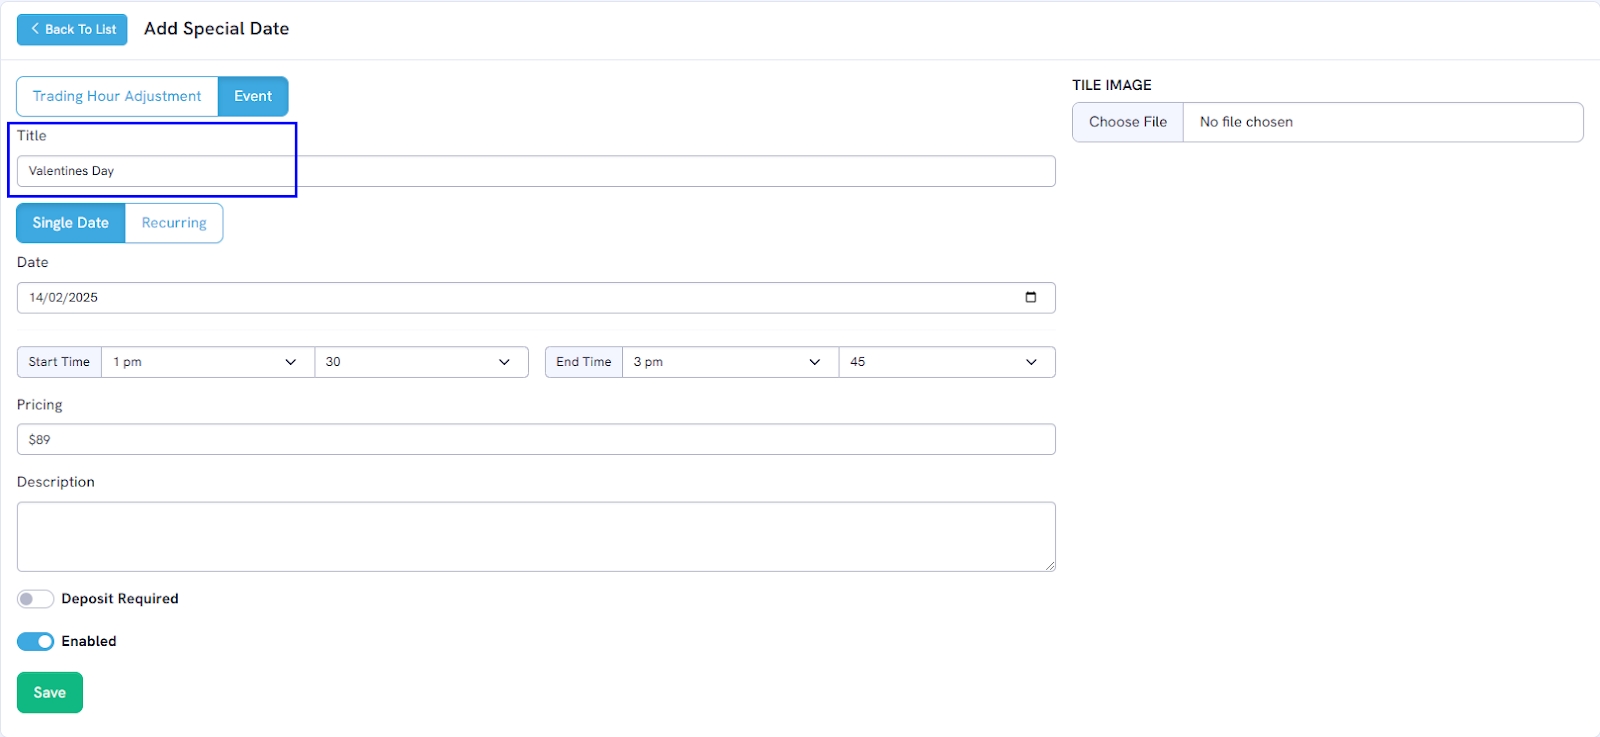This screenshot has width=1600, height=737.
Task: Expand the Start Time minutes dropdown
Action: point(420,362)
